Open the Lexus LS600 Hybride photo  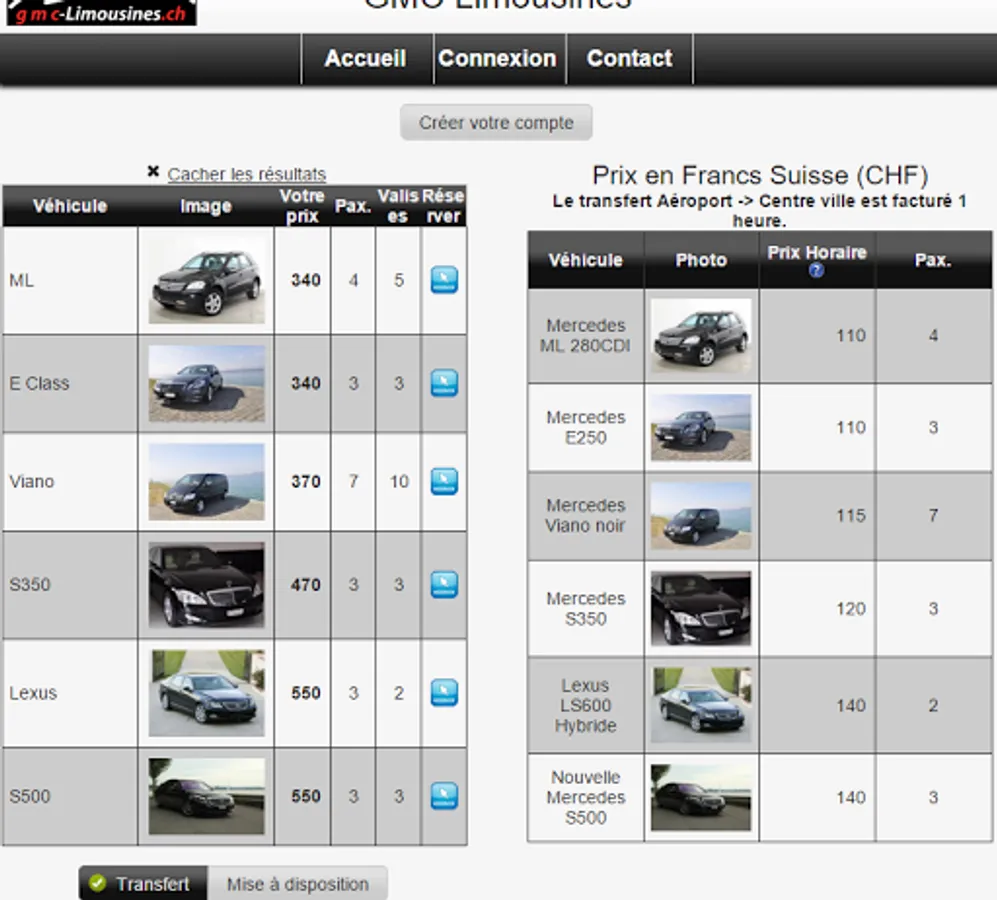[701, 705]
